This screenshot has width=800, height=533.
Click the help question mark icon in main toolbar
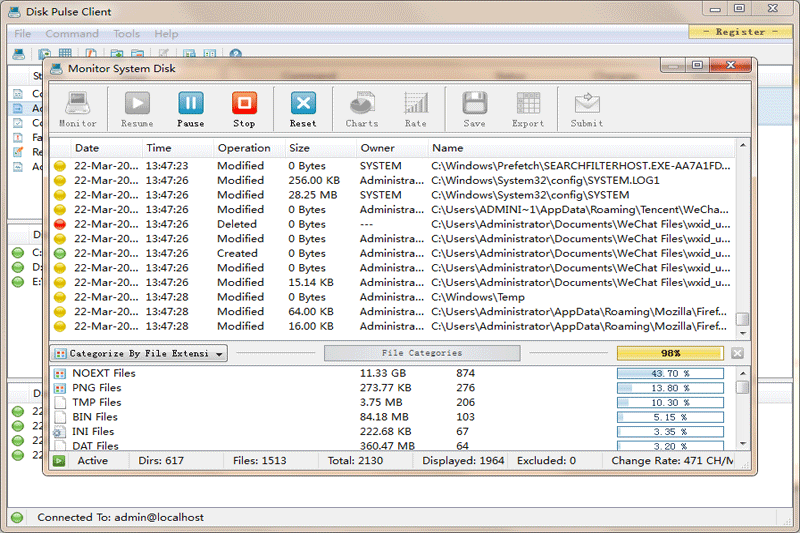click(235, 54)
